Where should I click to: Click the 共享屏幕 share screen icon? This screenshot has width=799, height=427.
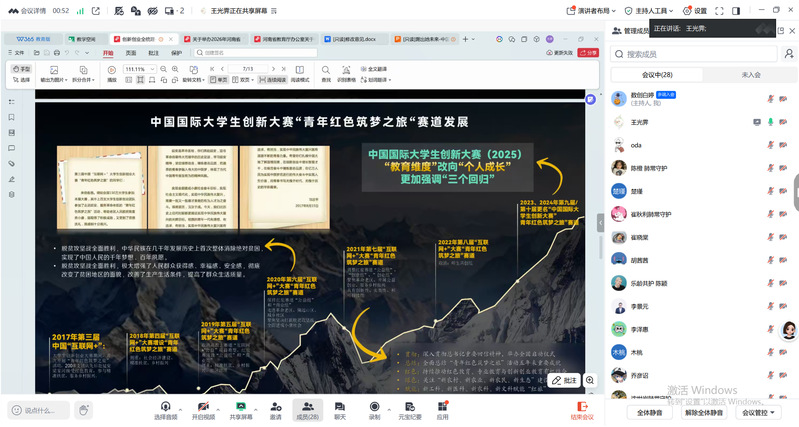tap(241, 410)
